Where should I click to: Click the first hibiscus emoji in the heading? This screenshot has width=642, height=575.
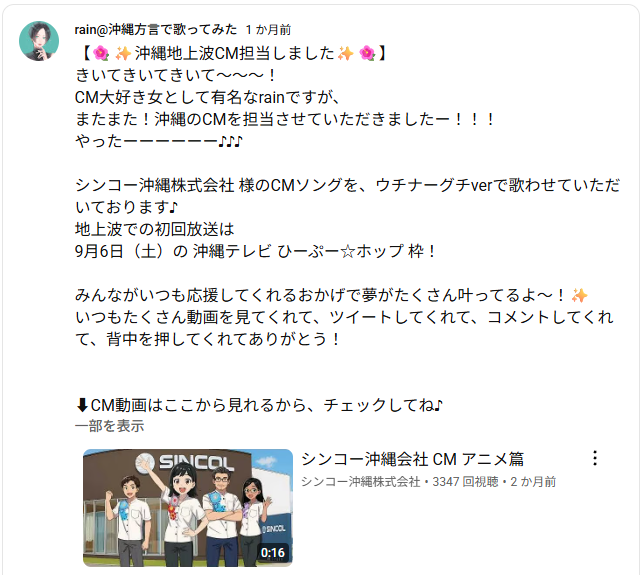101,53
